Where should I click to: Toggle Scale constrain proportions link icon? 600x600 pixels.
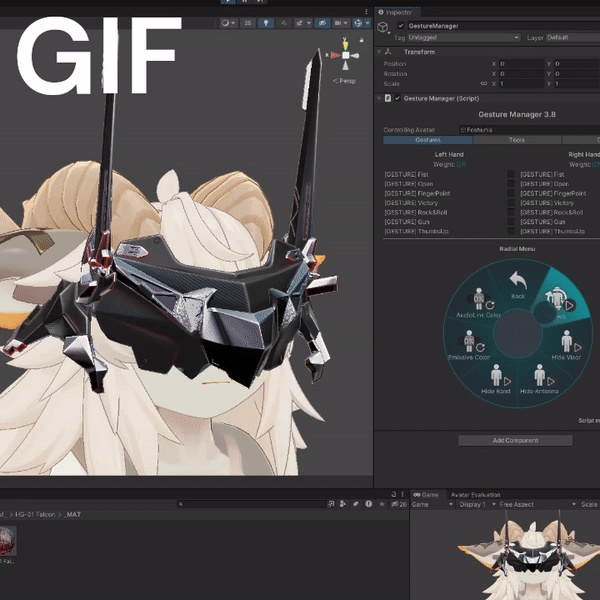point(484,83)
